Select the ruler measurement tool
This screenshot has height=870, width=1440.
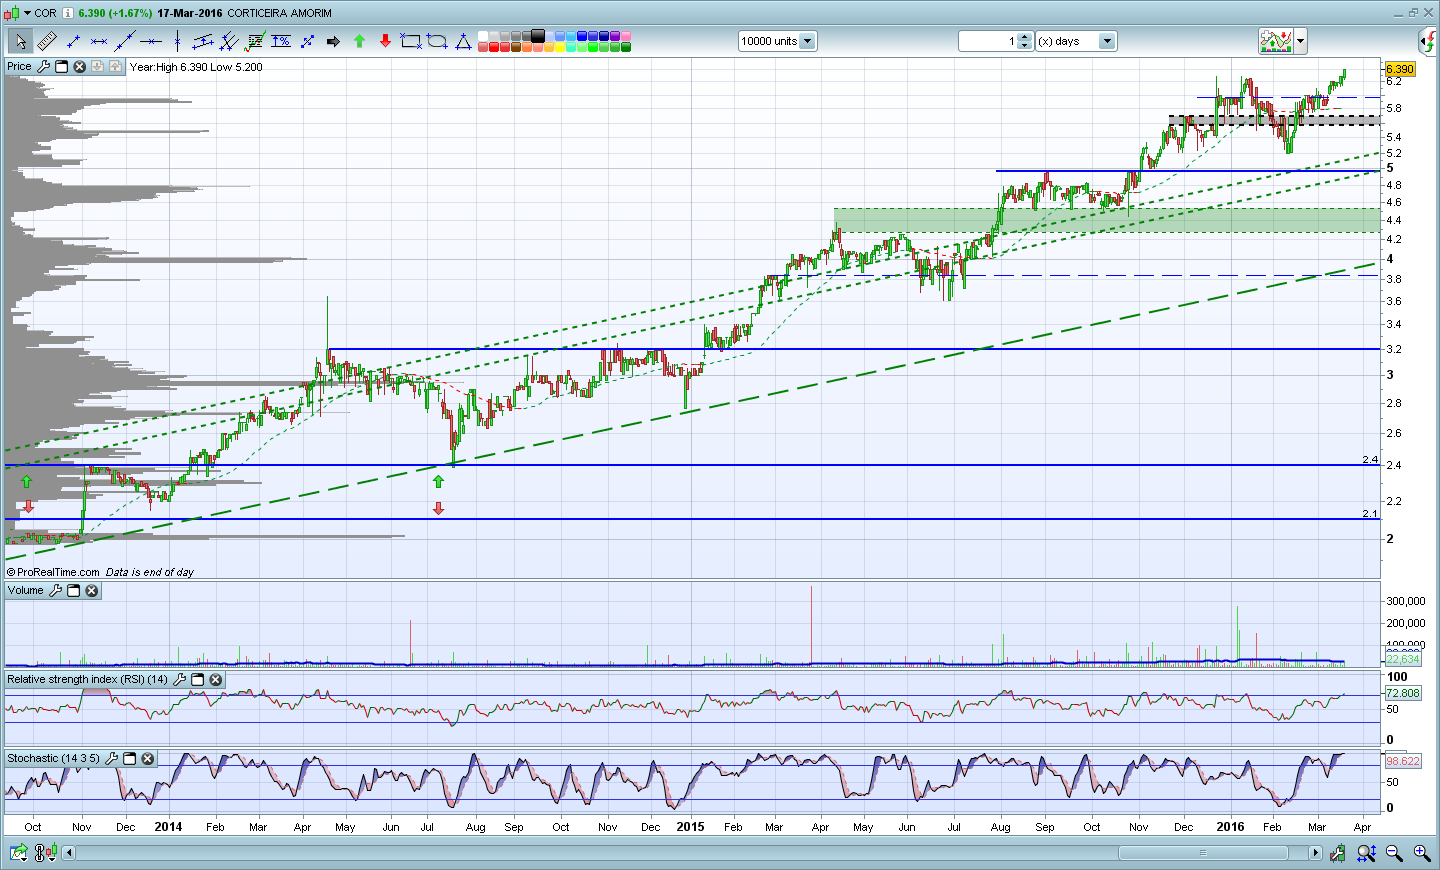pos(47,41)
